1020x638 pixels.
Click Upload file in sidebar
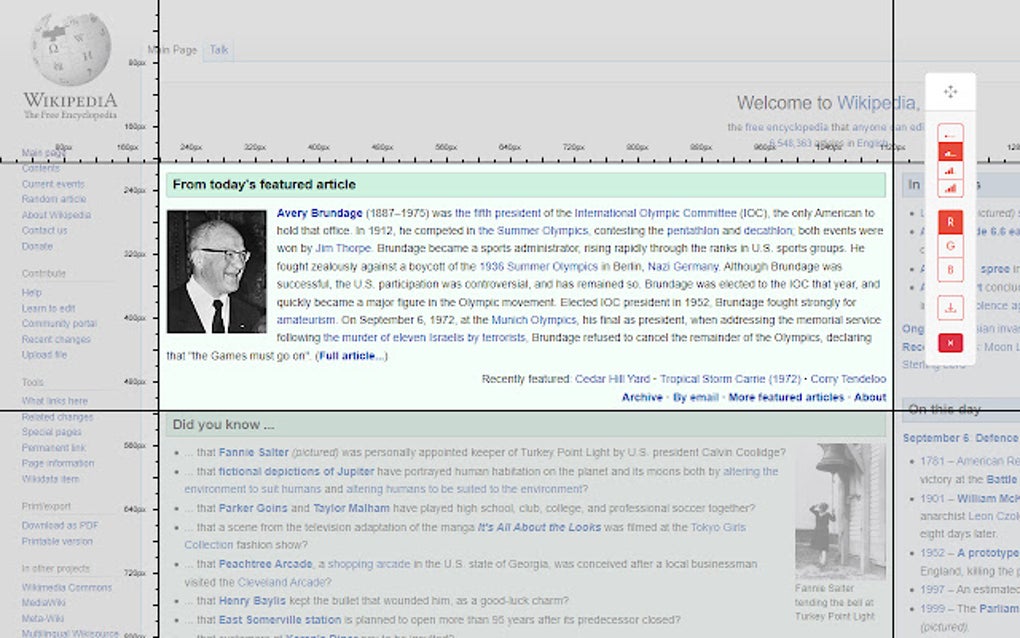click(44, 354)
